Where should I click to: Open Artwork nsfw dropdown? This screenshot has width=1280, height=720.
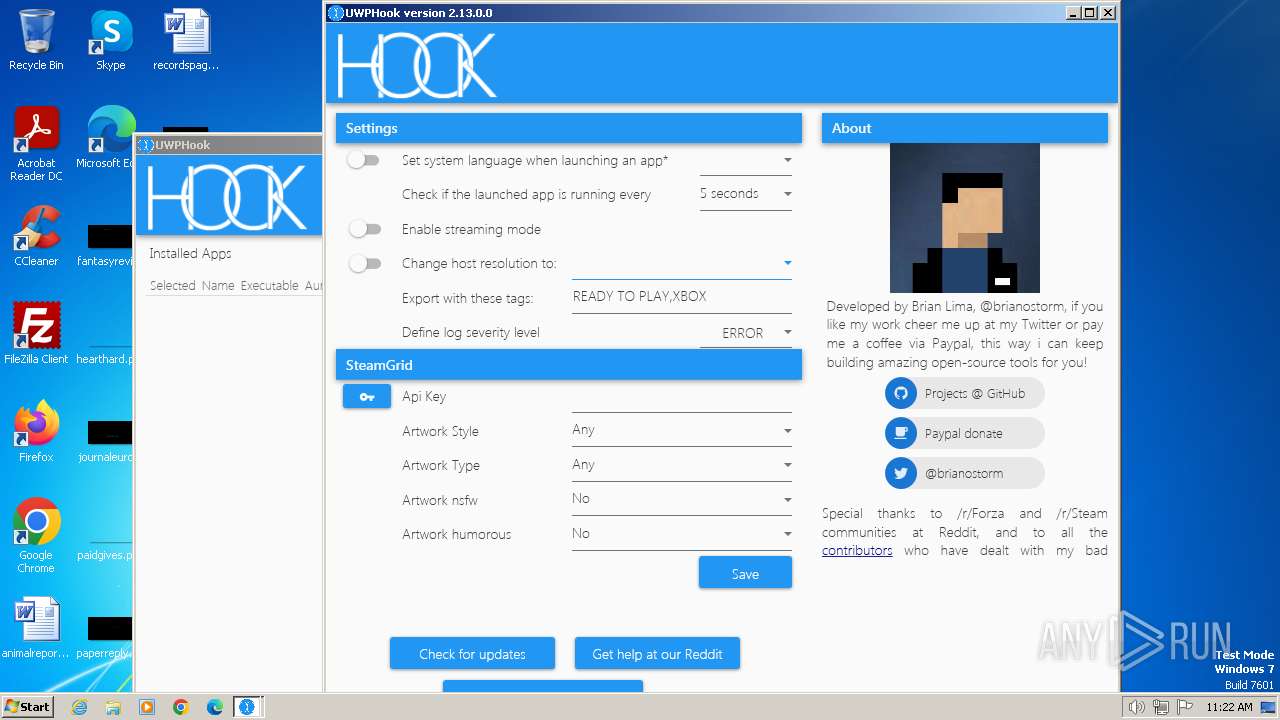[682, 499]
